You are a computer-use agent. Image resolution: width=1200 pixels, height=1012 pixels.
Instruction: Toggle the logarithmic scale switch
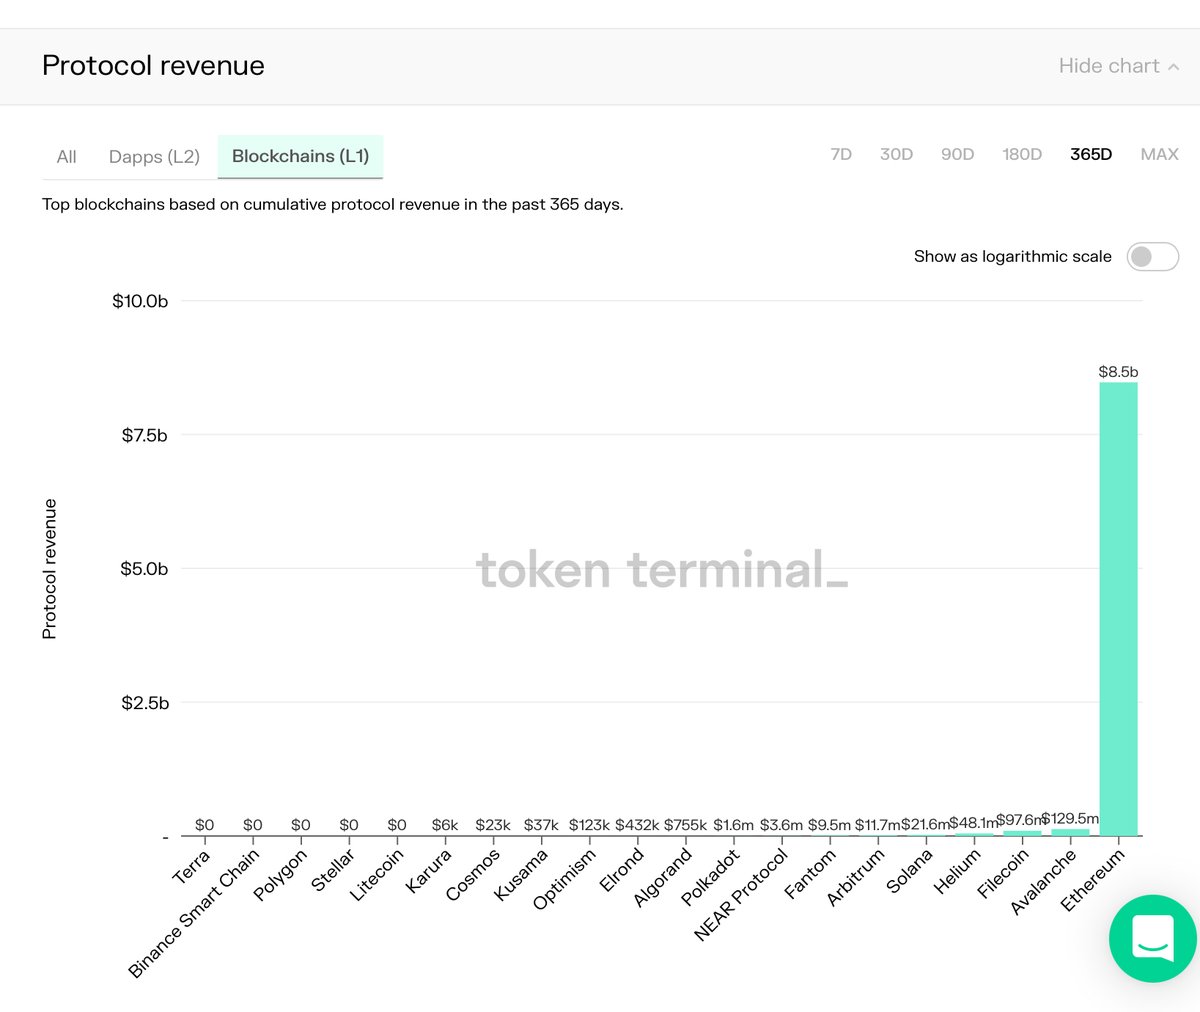coord(1152,256)
